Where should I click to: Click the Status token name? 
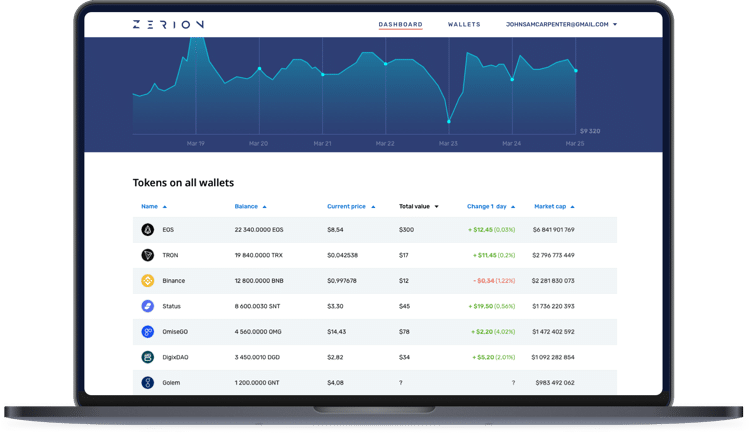click(x=172, y=306)
